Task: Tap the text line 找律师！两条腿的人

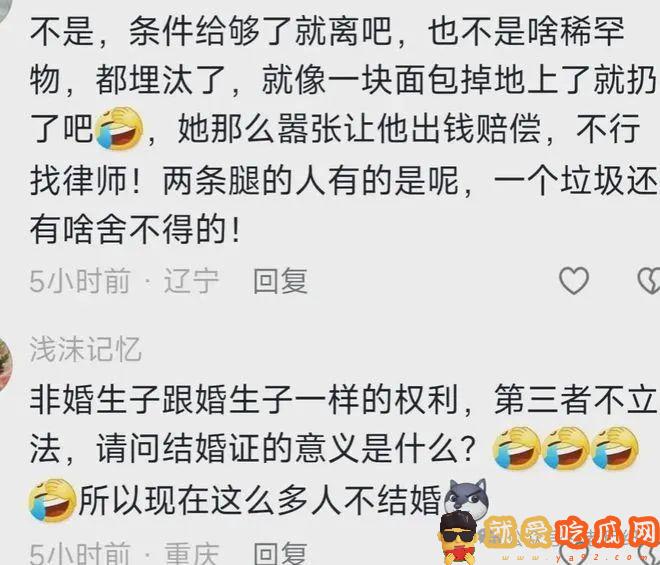Action: coord(343,181)
